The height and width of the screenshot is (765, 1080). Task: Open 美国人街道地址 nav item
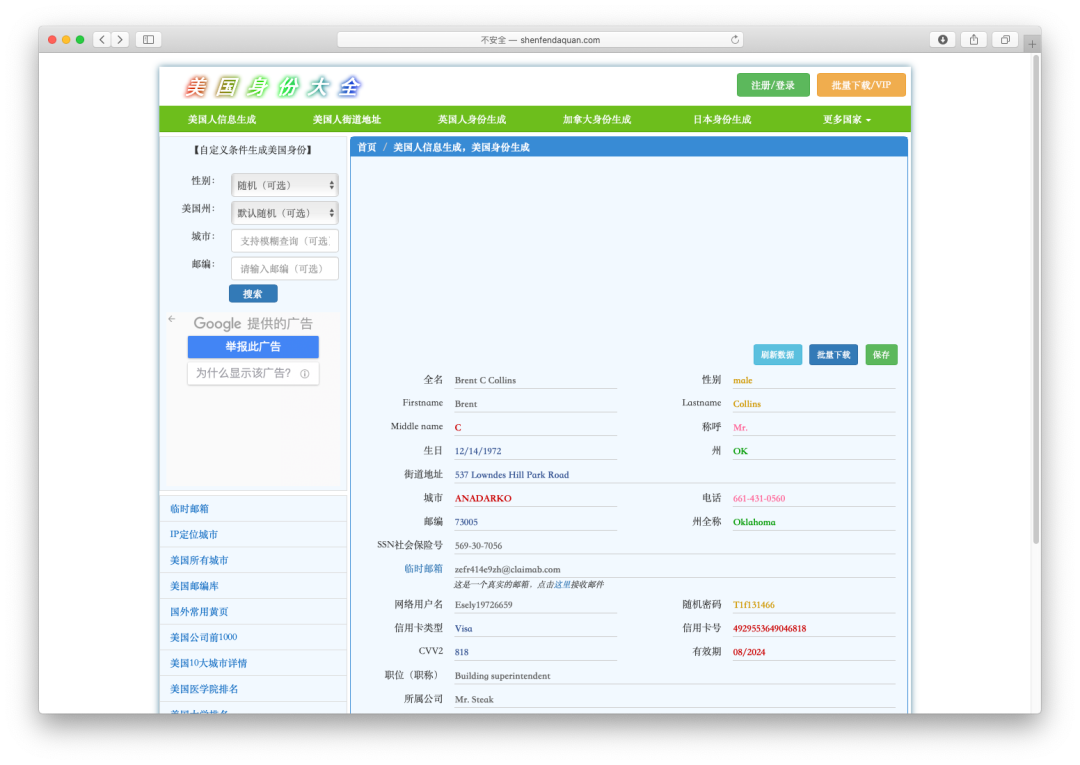pos(346,119)
